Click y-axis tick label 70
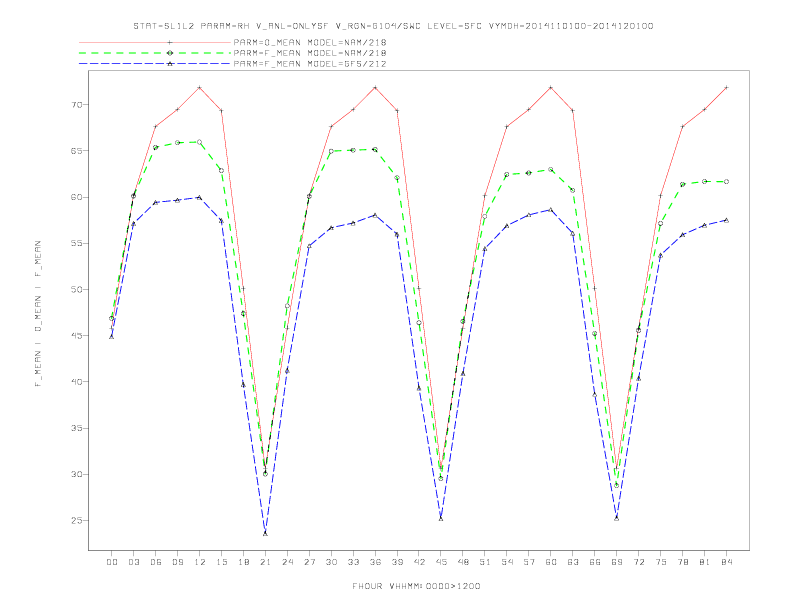 (77, 105)
